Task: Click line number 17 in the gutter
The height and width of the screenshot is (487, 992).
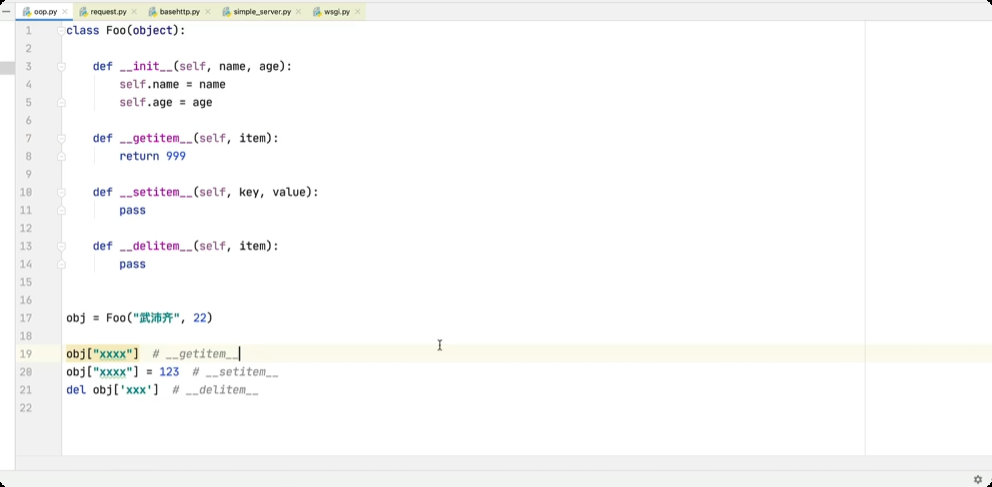Action: [25, 318]
